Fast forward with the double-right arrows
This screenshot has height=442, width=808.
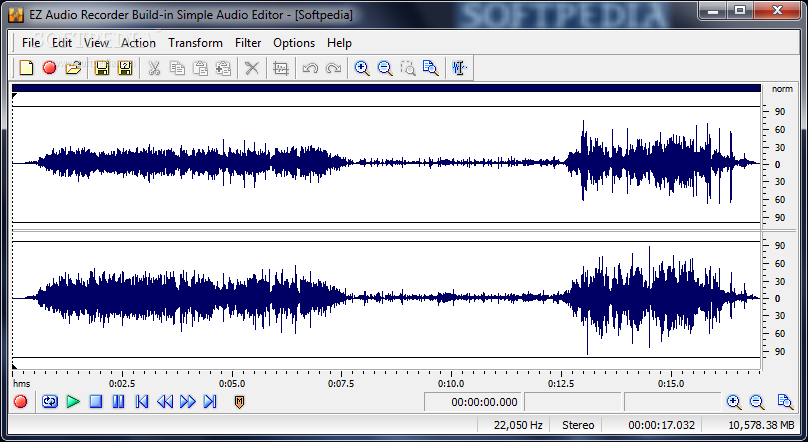click(x=188, y=402)
